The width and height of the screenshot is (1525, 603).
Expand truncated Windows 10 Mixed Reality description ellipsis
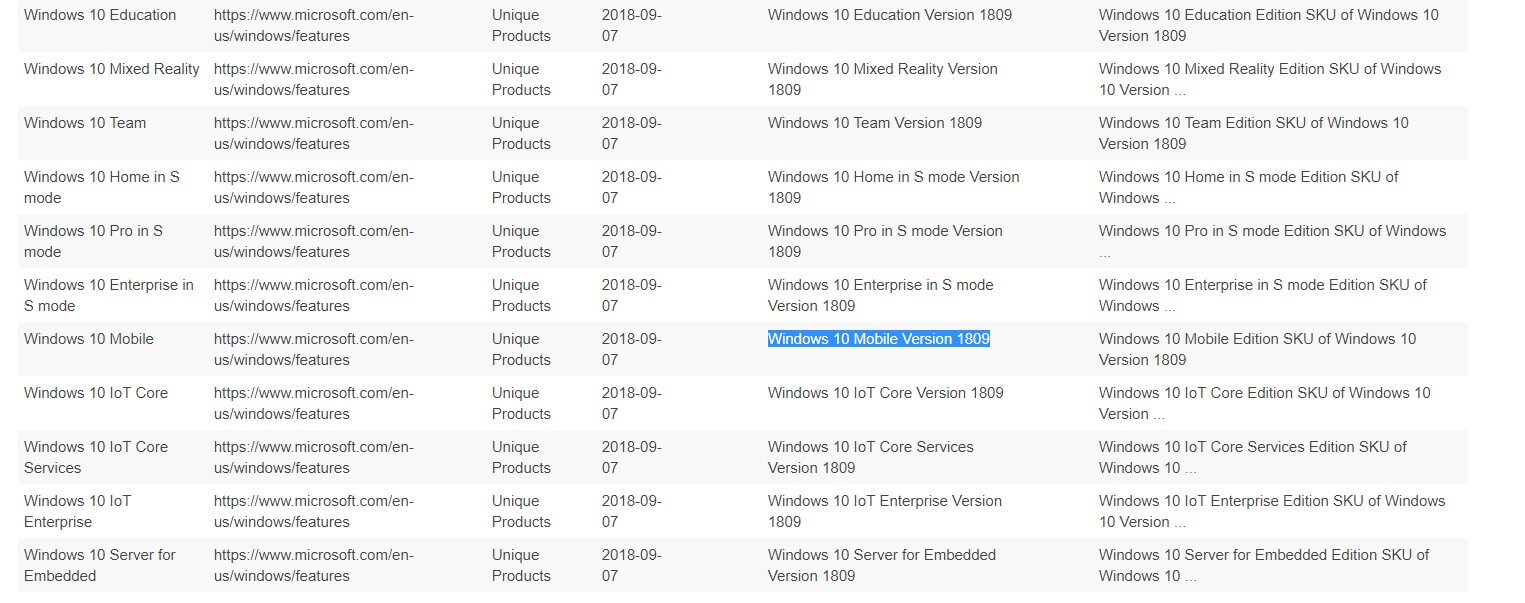click(x=1180, y=90)
